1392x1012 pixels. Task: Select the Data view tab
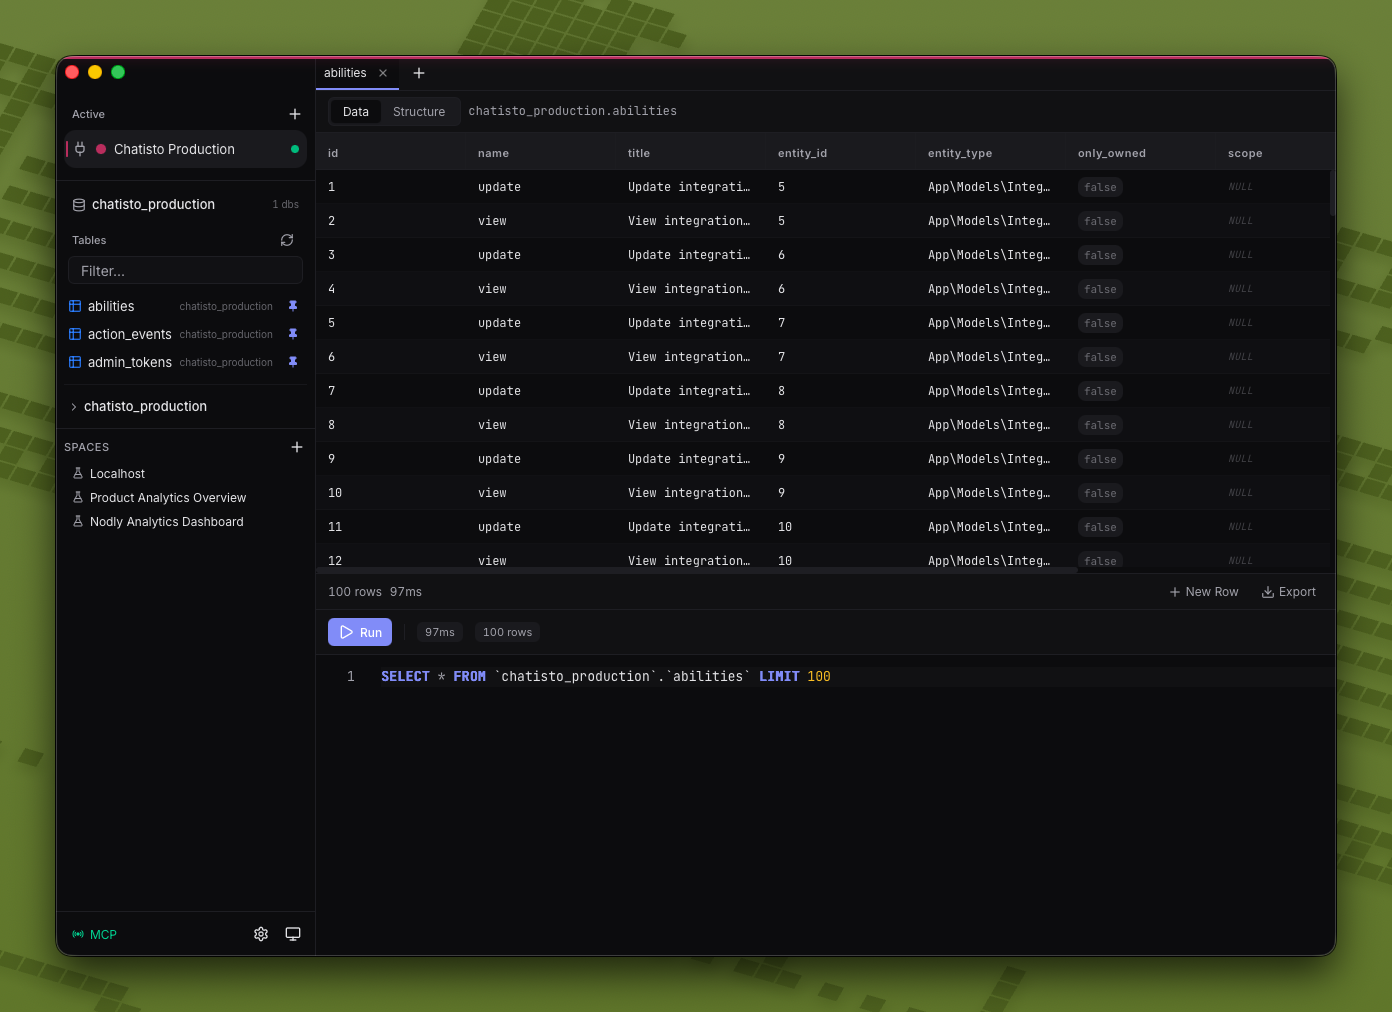click(356, 111)
